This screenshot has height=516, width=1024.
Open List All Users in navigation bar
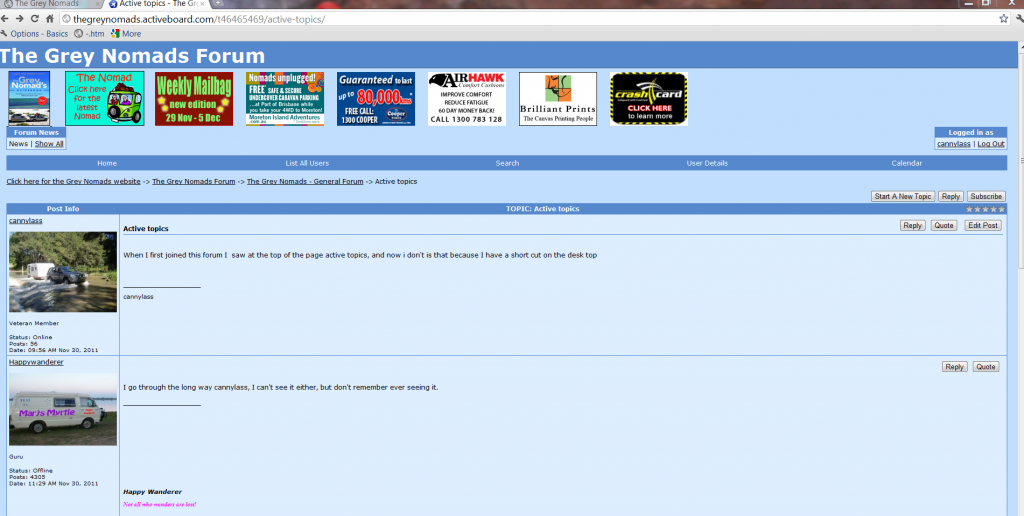pos(307,163)
